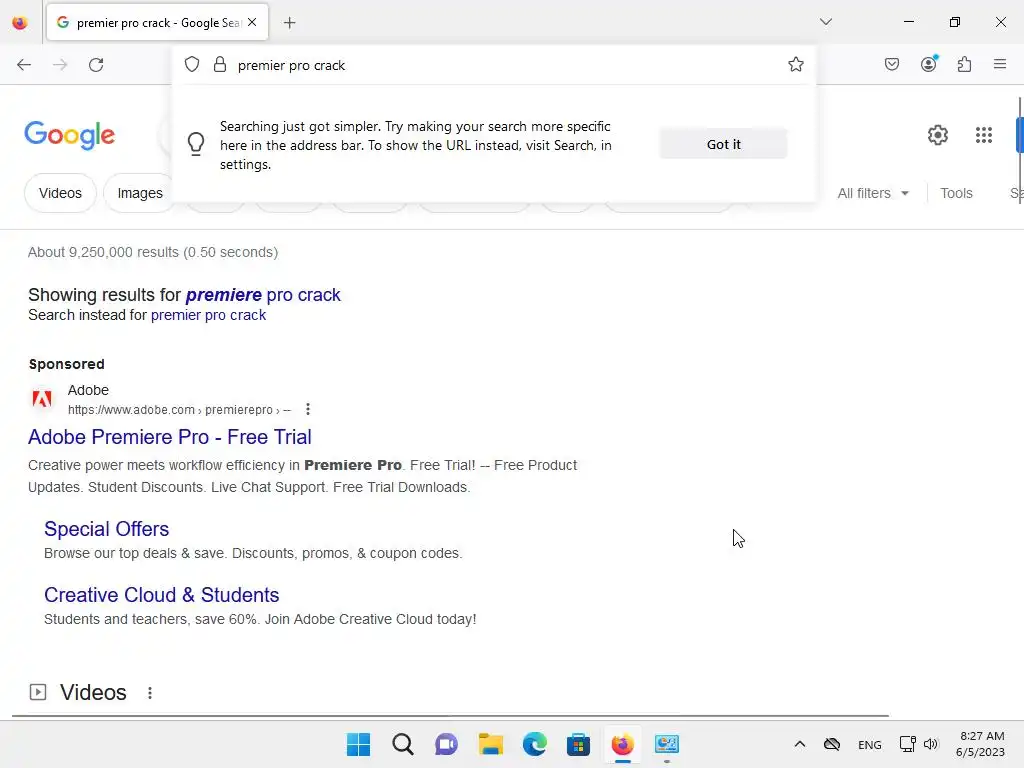The height and width of the screenshot is (768, 1024).
Task: Open the Firefox View icon
Action: click(x=20, y=23)
